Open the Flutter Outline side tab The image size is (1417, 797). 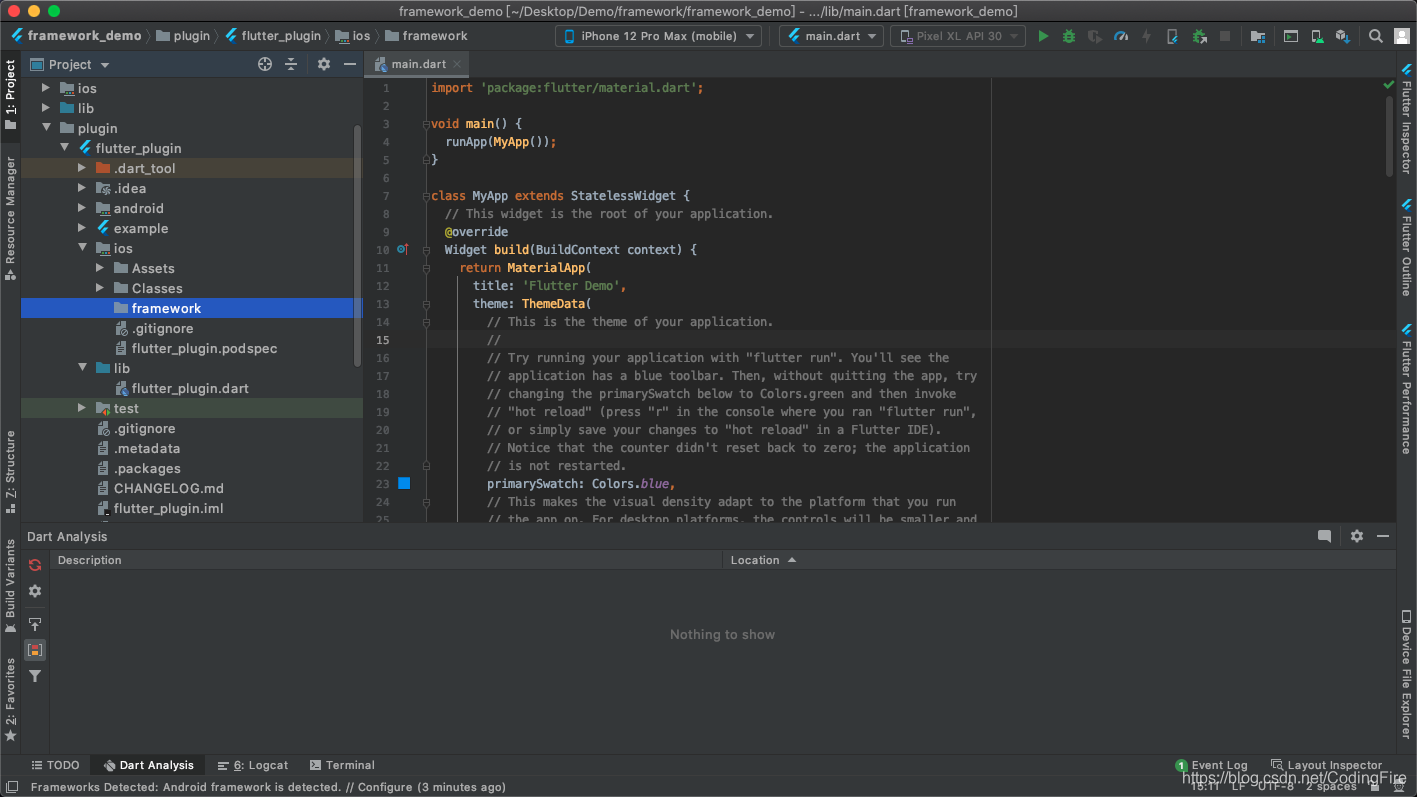1406,248
